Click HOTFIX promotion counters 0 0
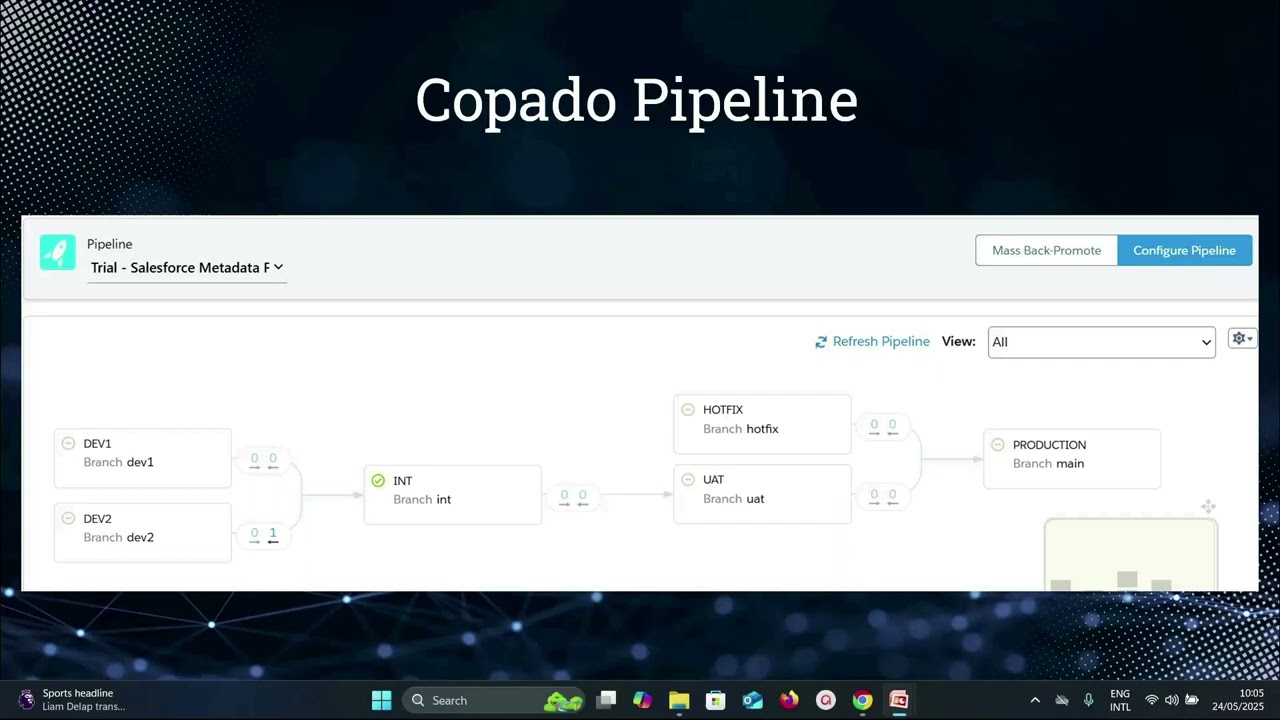Viewport: 1280px width, 720px height. (x=883, y=427)
